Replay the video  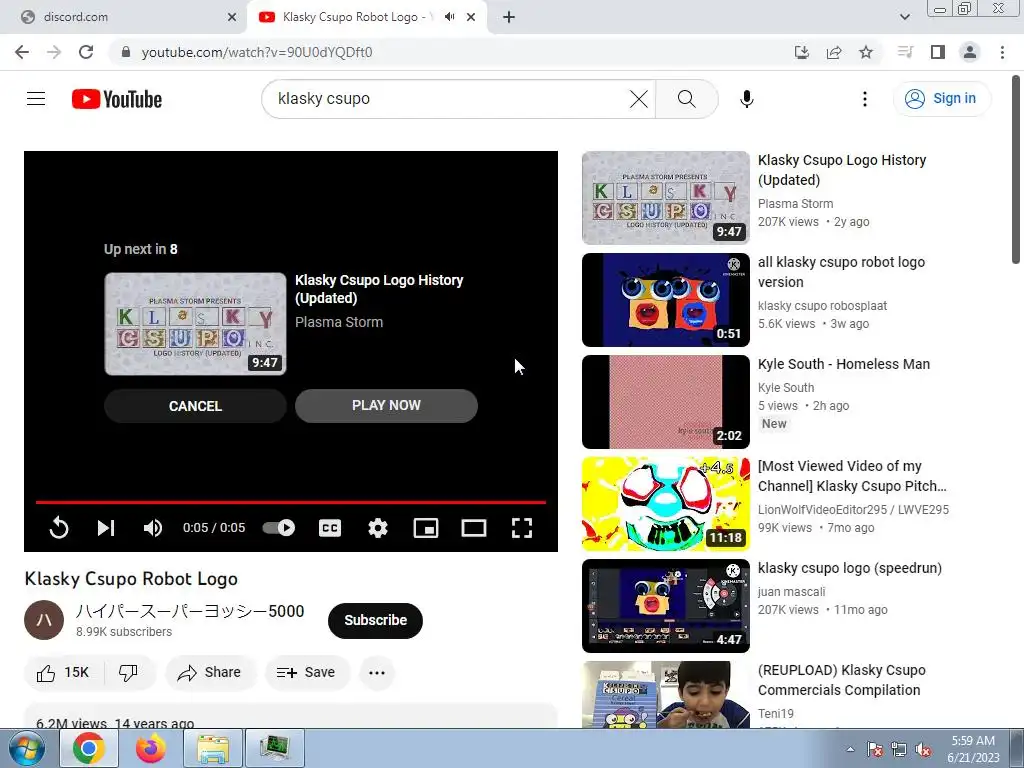pyautogui.click(x=59, y=528)
